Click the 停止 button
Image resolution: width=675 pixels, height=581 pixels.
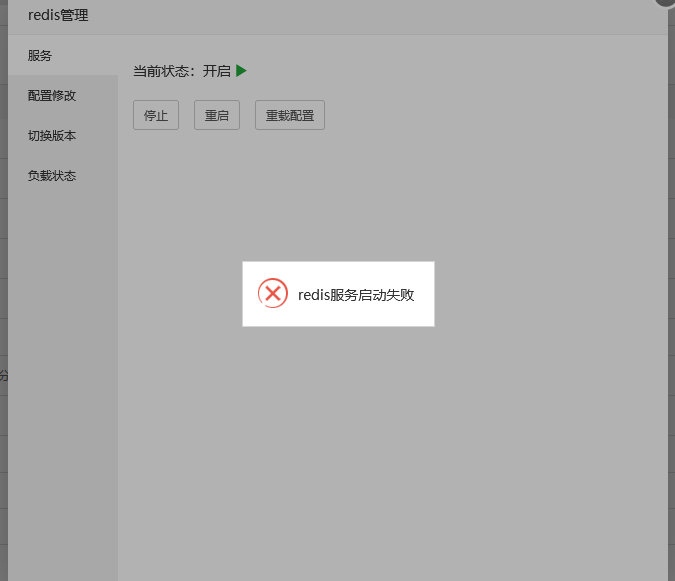[x=156, y=115]
